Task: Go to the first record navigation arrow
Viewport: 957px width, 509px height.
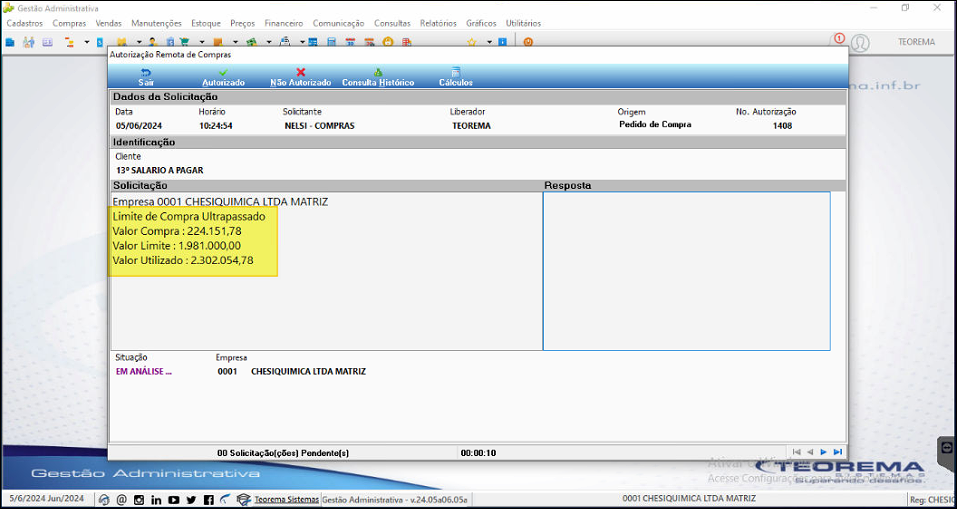Action: tap(796, 452)
